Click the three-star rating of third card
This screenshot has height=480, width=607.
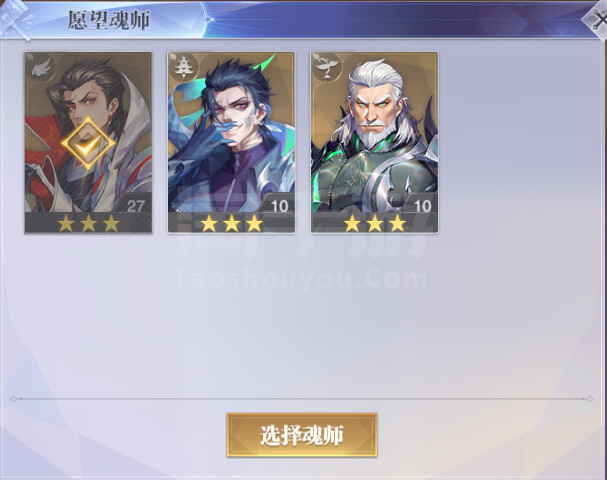[375, 223]
